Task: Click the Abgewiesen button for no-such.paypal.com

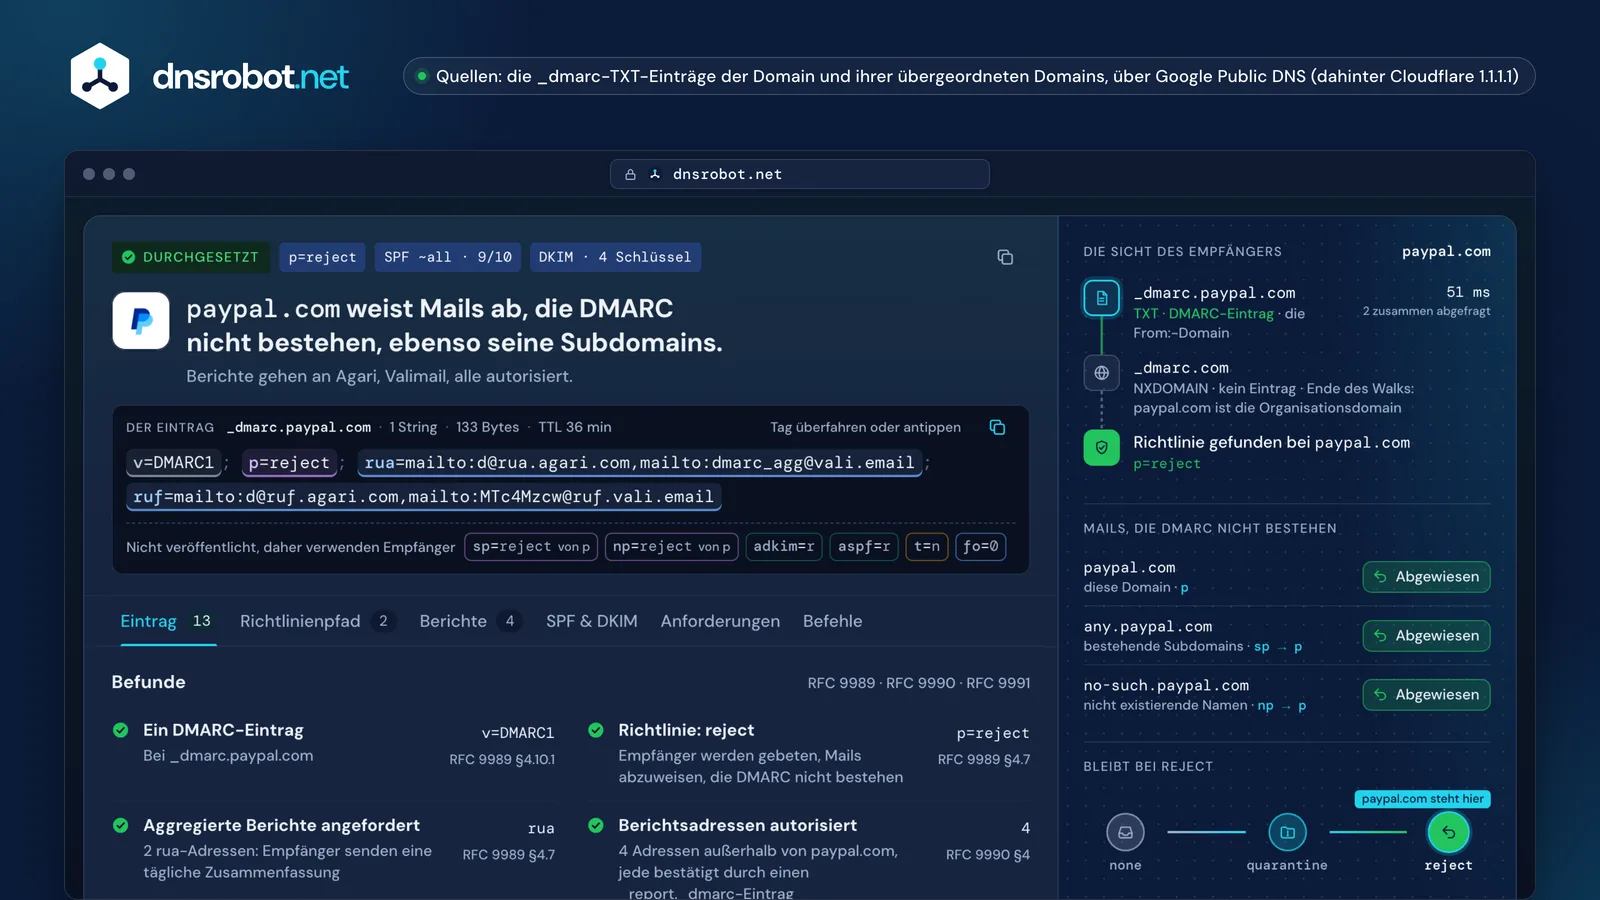Action: 1426,695
